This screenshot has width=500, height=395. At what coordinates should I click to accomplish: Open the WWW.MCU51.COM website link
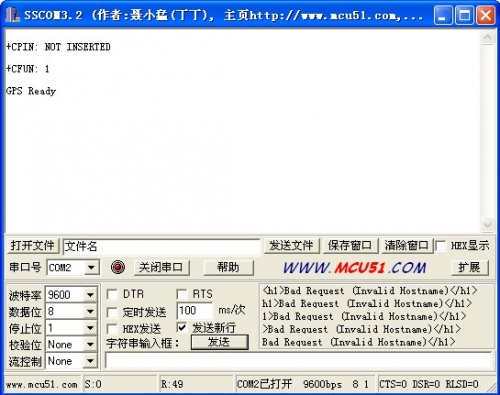tap(354, 268)
